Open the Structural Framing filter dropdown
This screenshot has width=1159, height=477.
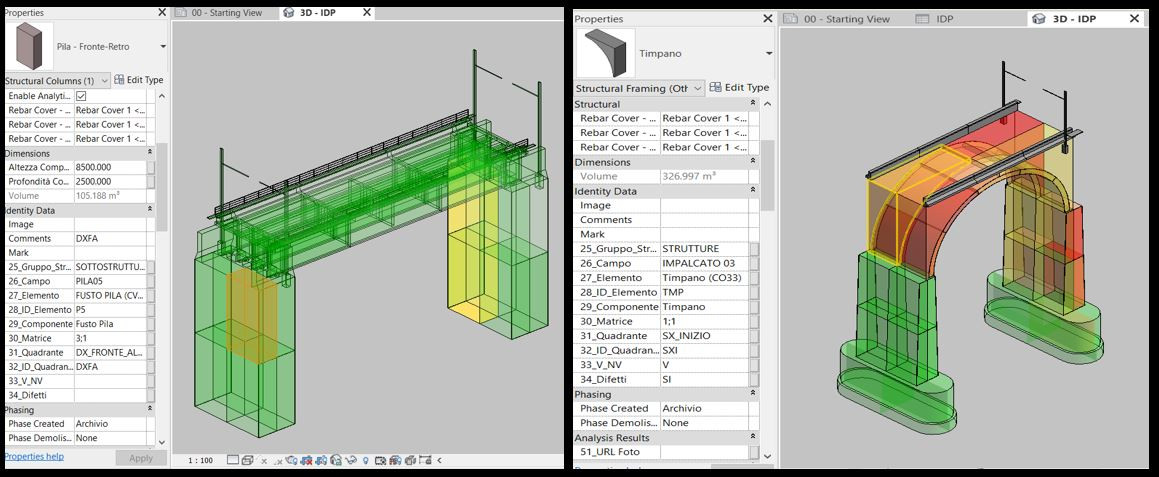(x=698, y=89)
